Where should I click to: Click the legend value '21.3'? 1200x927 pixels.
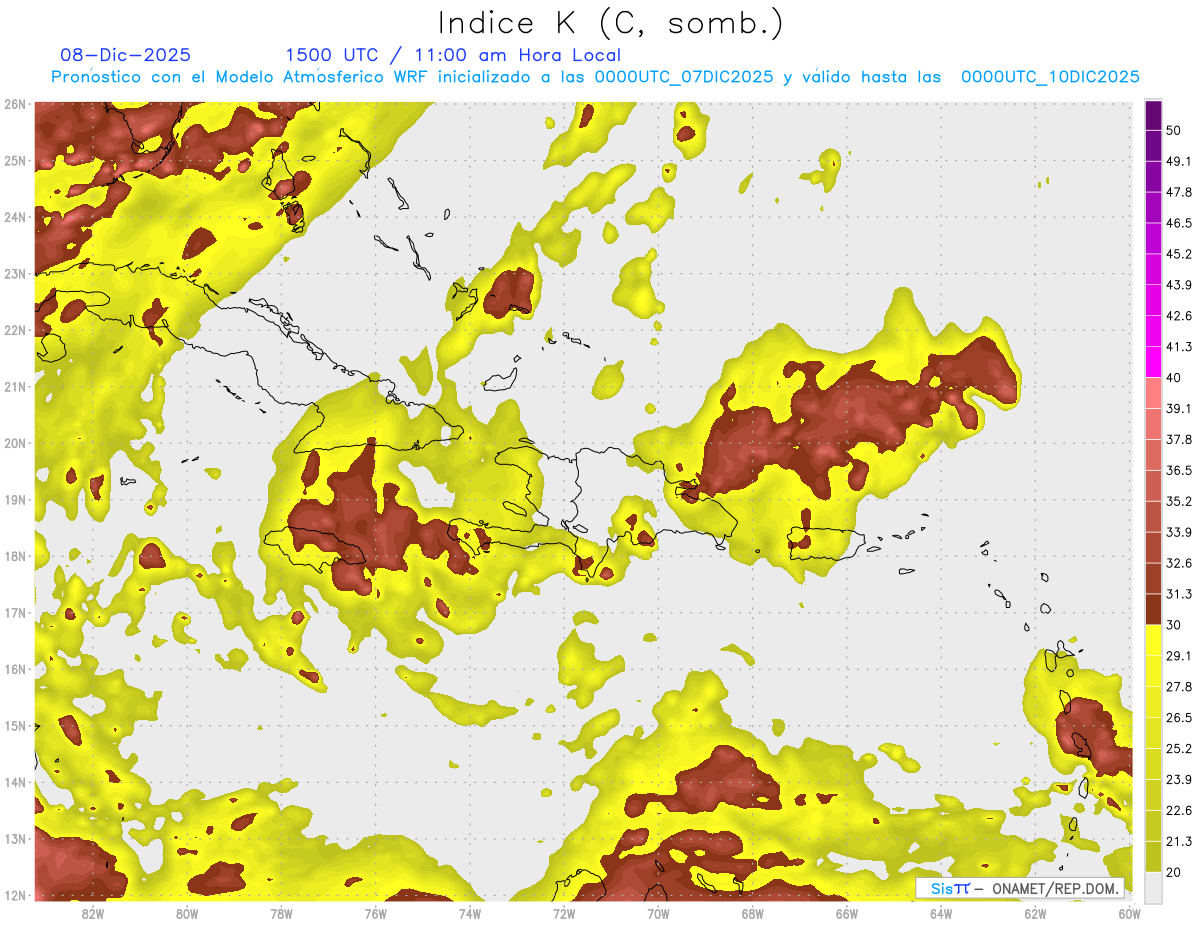pos(1179,841)
